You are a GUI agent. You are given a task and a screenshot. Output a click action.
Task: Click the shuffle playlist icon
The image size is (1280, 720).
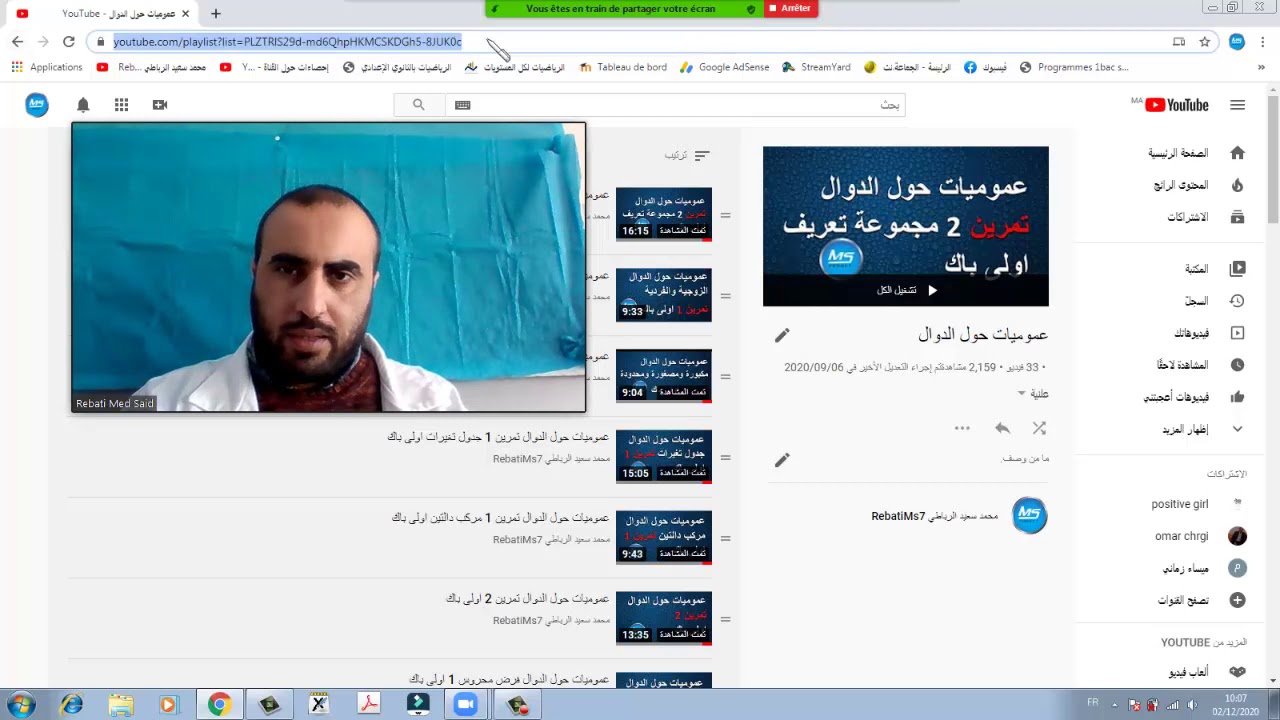click(x=1039, y=428)
